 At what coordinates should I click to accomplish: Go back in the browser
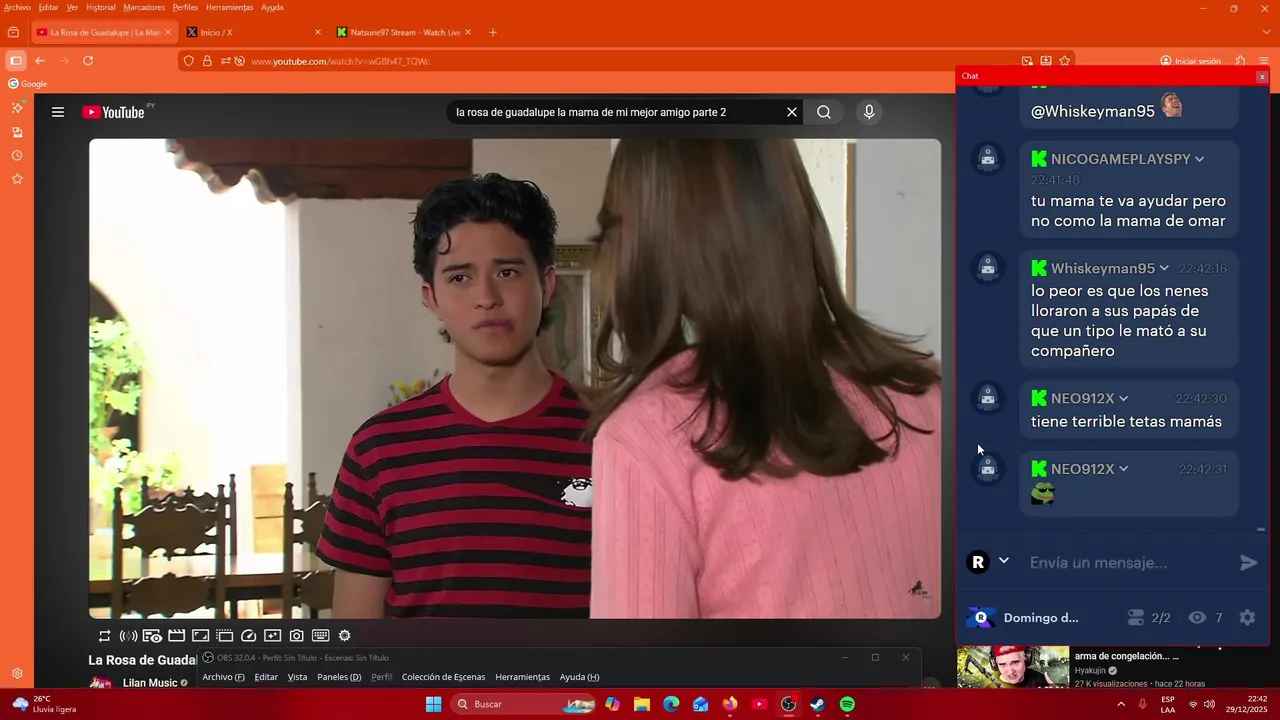(x=40, y=61)
